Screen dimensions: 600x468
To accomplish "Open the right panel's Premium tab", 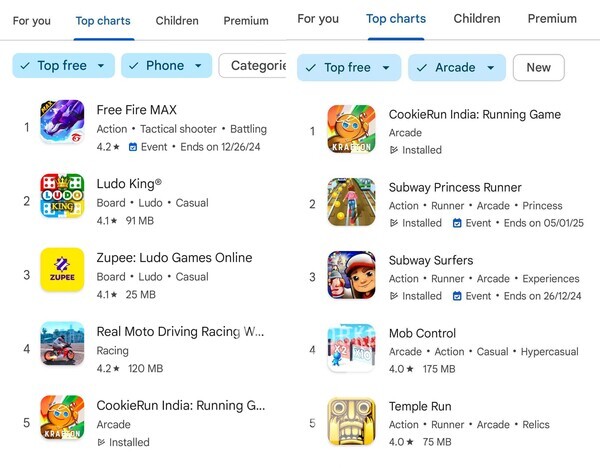I will pos(552,19).
